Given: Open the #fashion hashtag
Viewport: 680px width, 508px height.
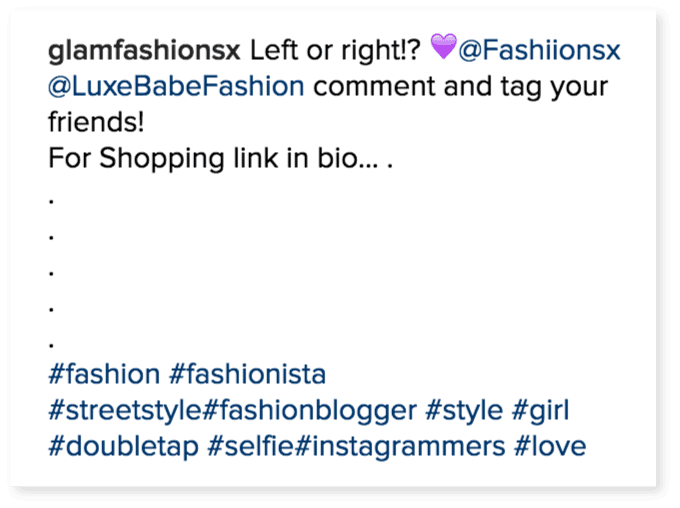Looking at the screenshot, I should pyautogui.click(x=104, y=375).
